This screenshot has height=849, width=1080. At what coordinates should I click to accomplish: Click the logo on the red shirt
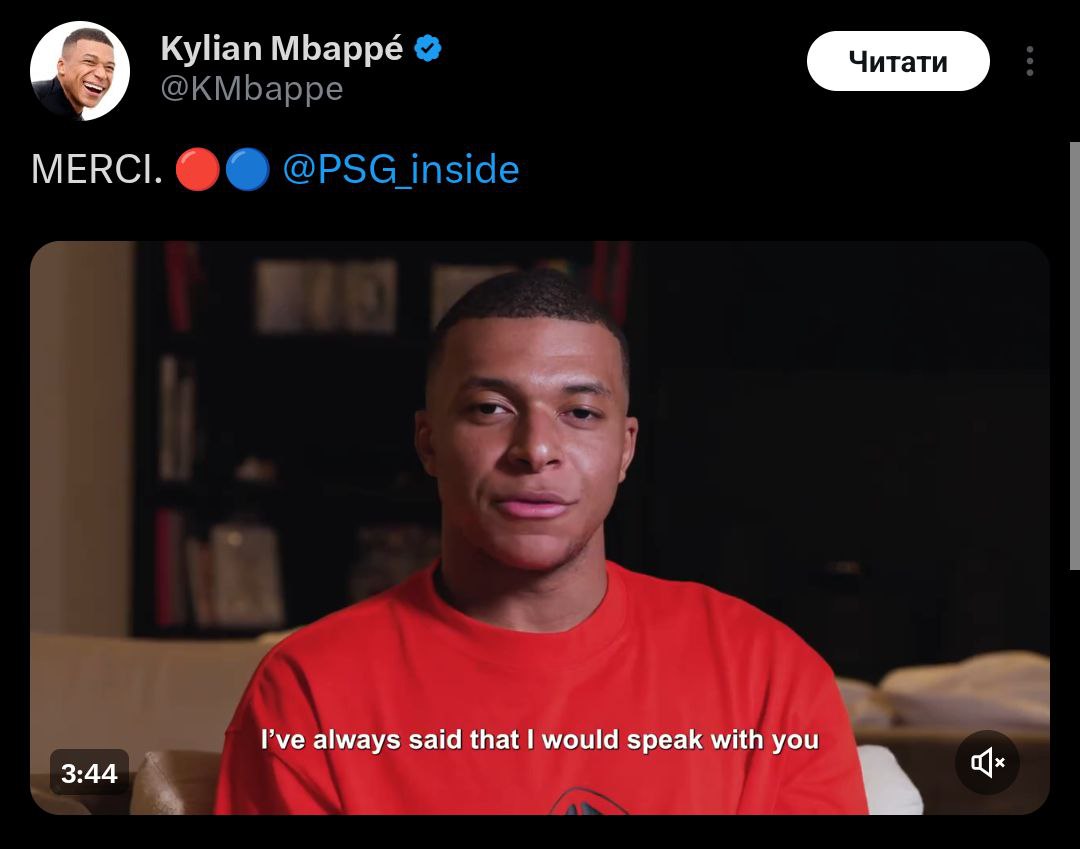click(585, 801)
